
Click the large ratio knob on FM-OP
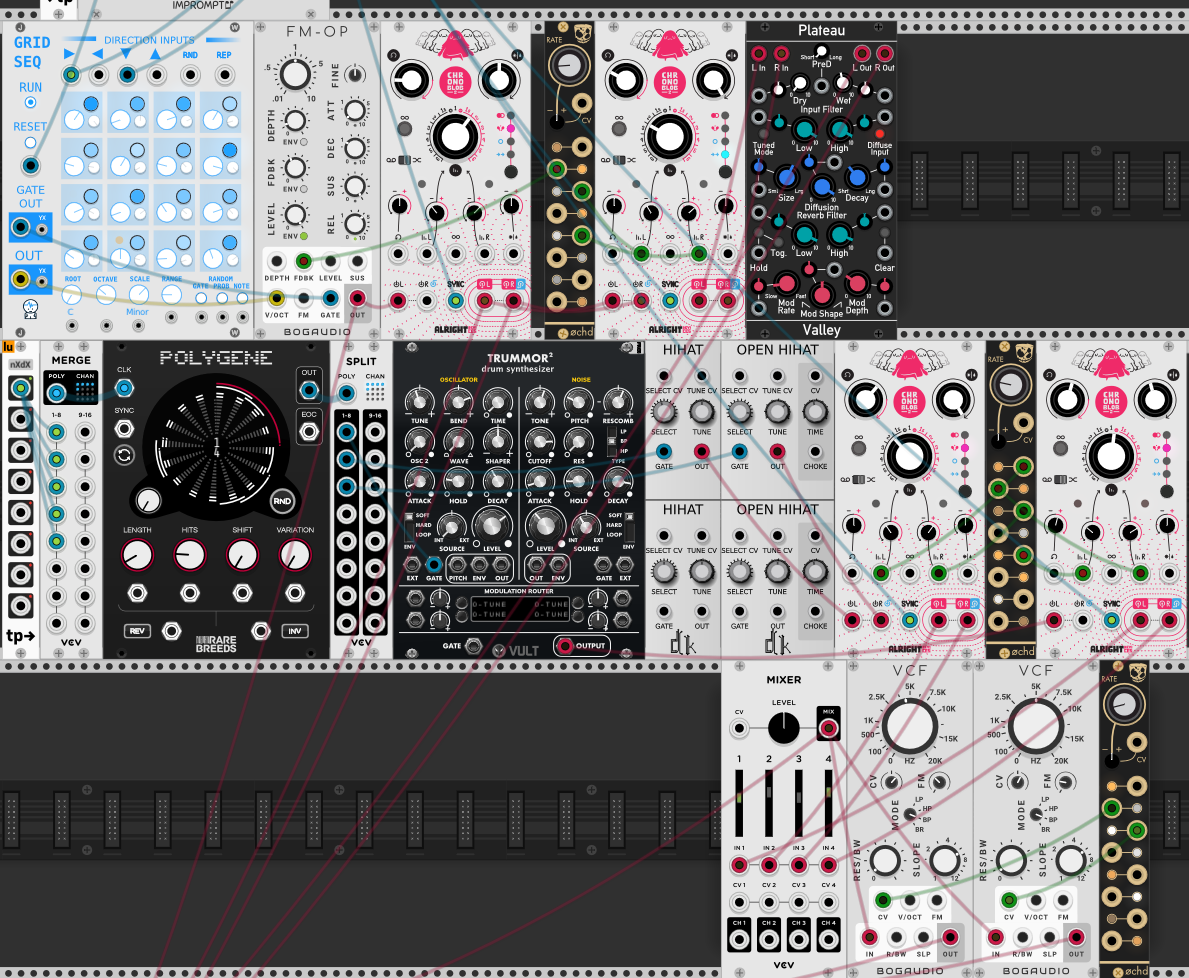click(295, 74)
